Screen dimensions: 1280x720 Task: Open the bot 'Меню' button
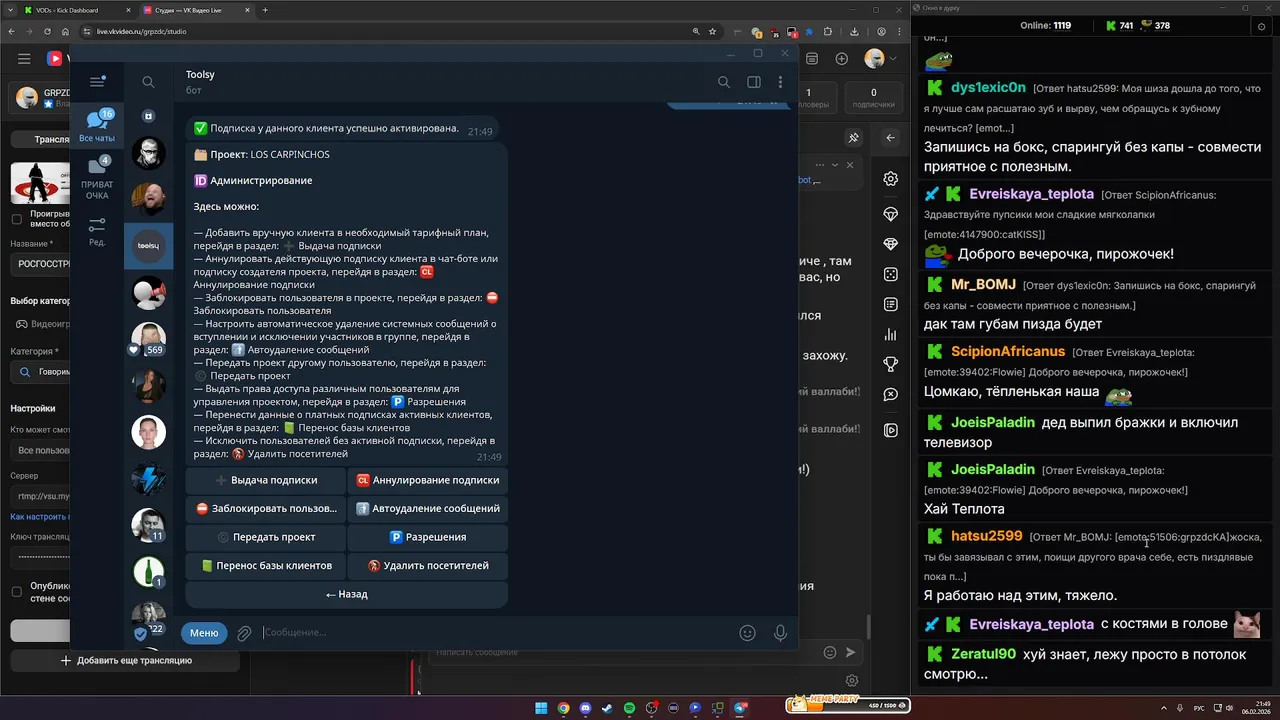(204, 633)
